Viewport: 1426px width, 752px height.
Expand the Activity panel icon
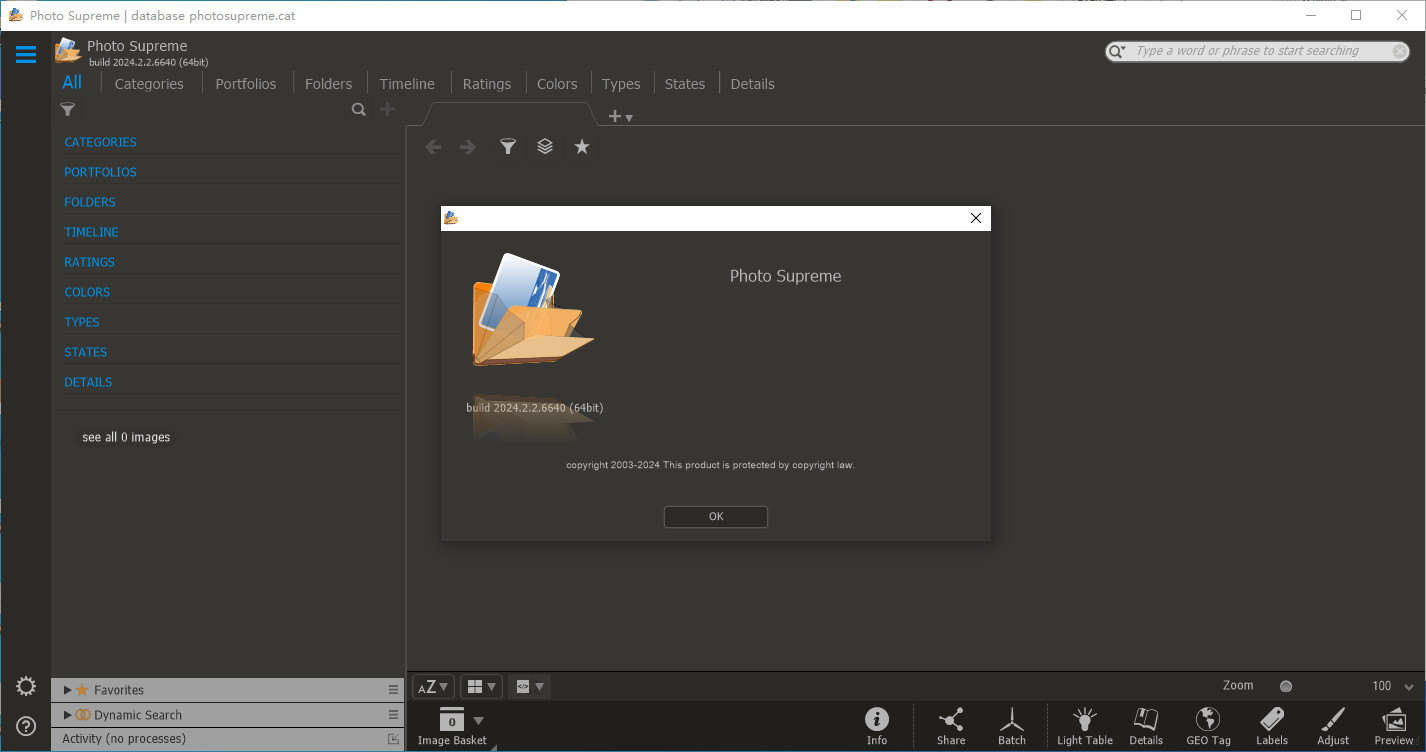click(x=394, y=739)
